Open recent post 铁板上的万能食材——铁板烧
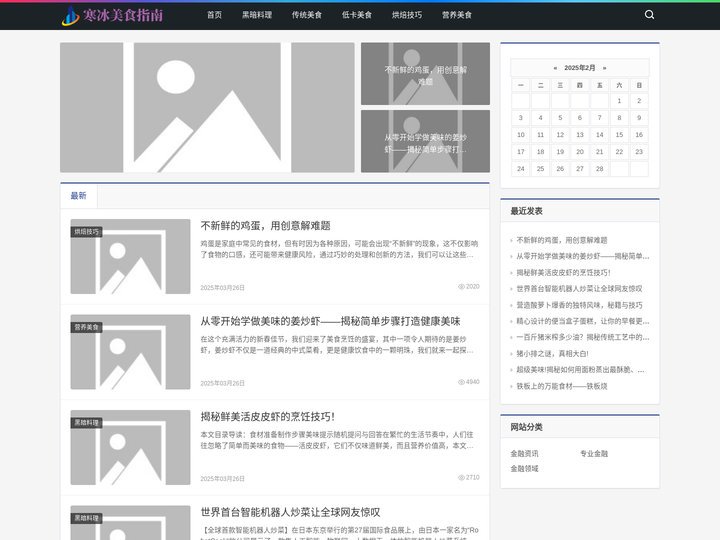 tap(562, 386)
